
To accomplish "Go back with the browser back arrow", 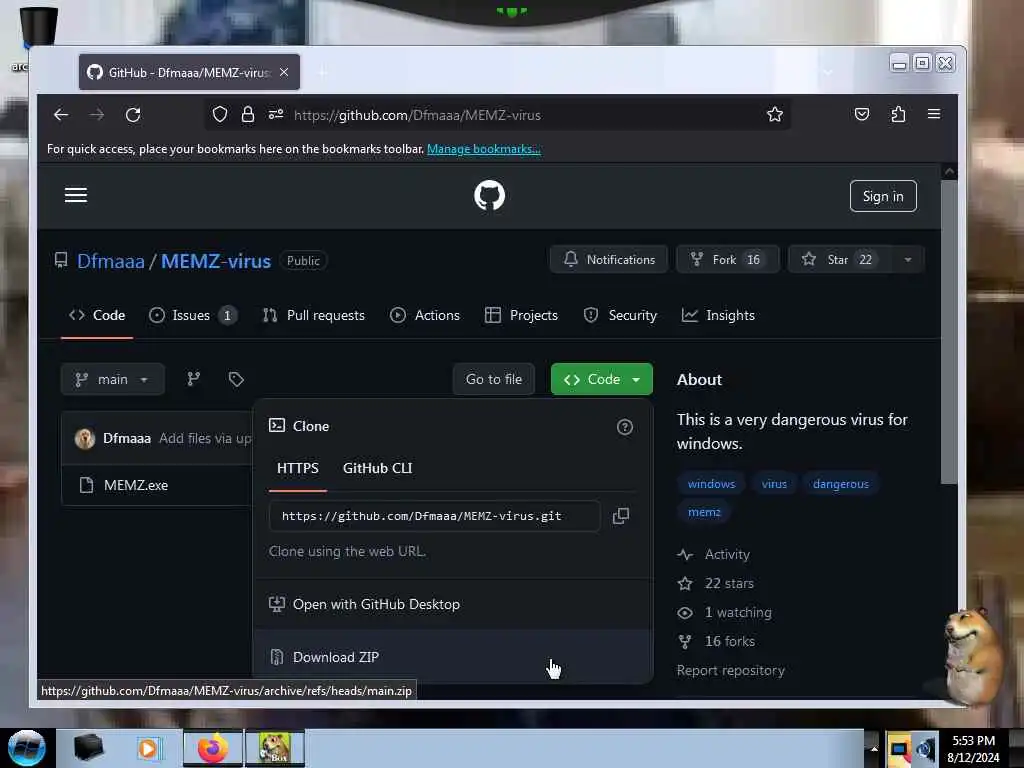I will coord(61,115).
